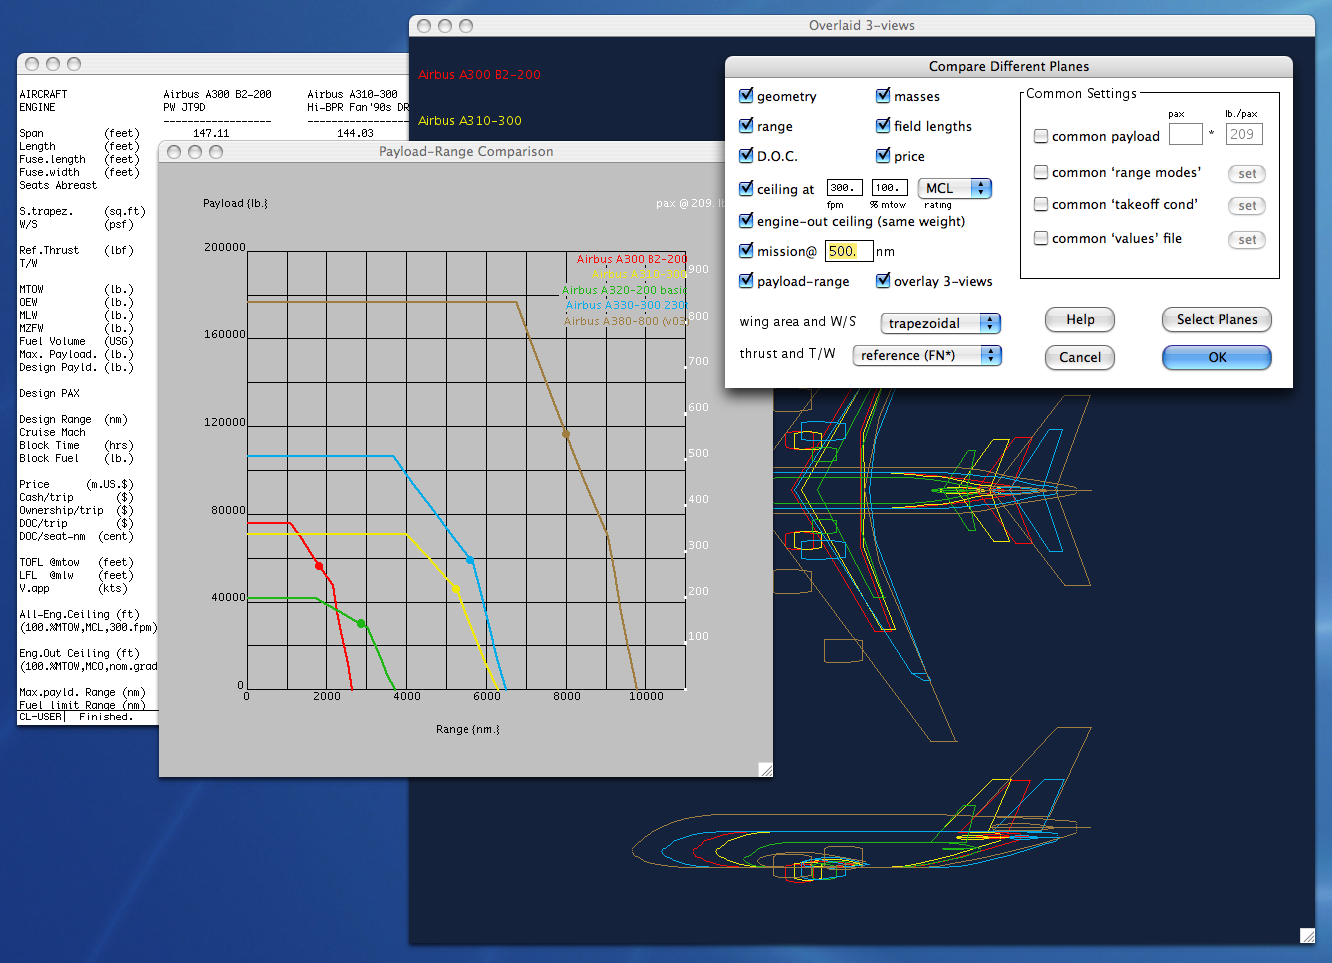Click the Price row in data table
The width and height of the screenshot is (1332, 963).
pos(77,484)
